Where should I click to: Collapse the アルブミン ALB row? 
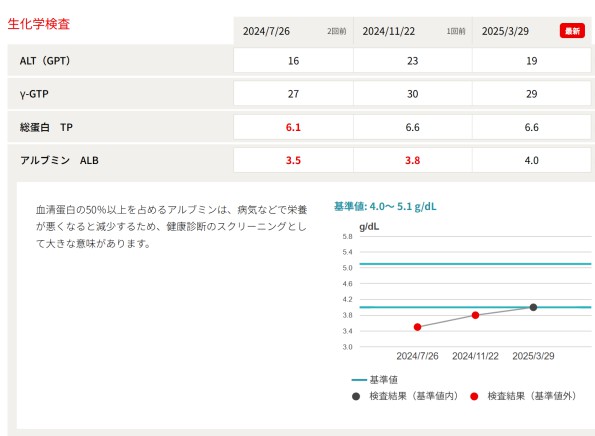click(x=59, y=161)
